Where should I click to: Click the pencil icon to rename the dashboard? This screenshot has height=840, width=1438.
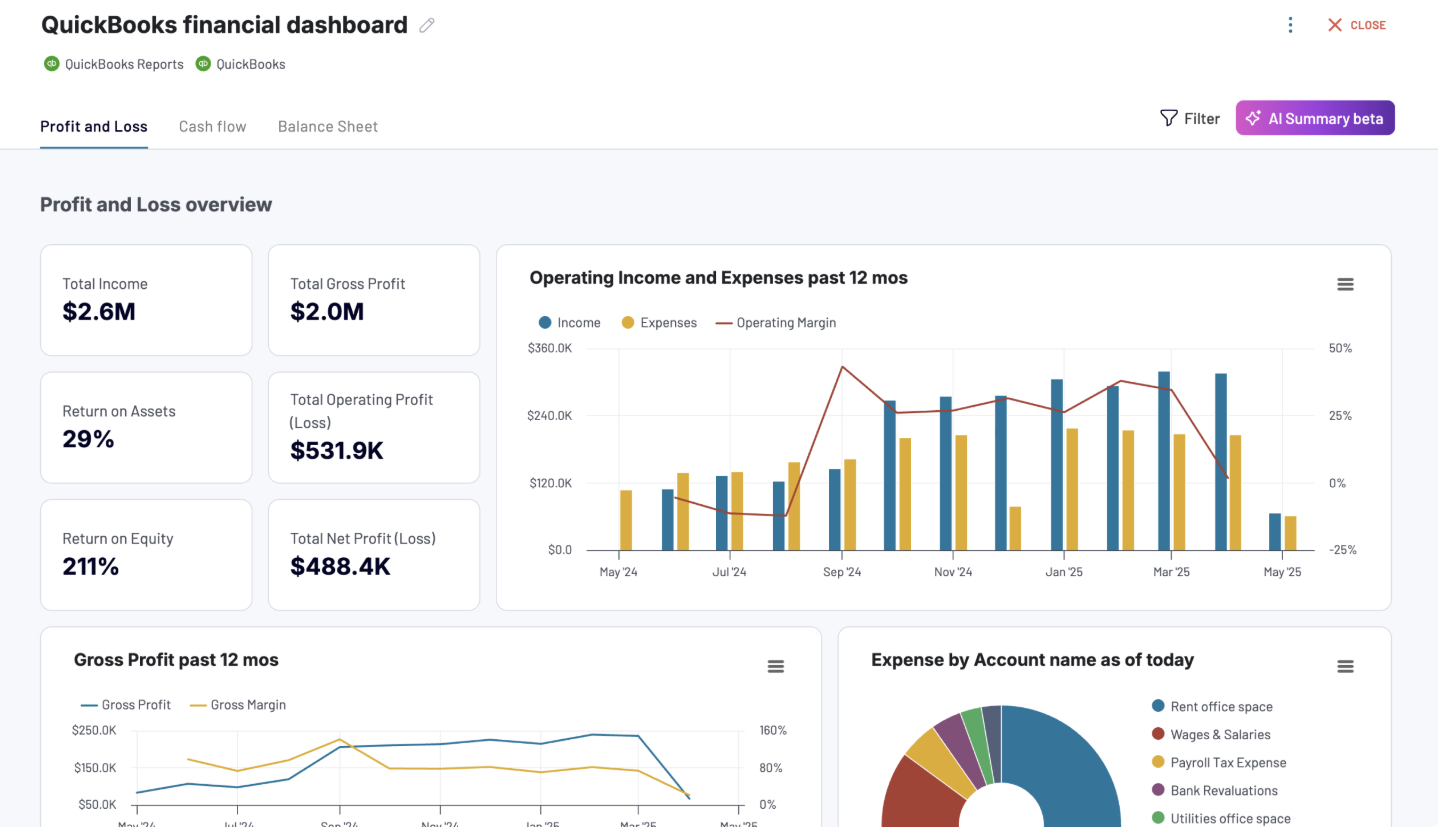[427, 24]
